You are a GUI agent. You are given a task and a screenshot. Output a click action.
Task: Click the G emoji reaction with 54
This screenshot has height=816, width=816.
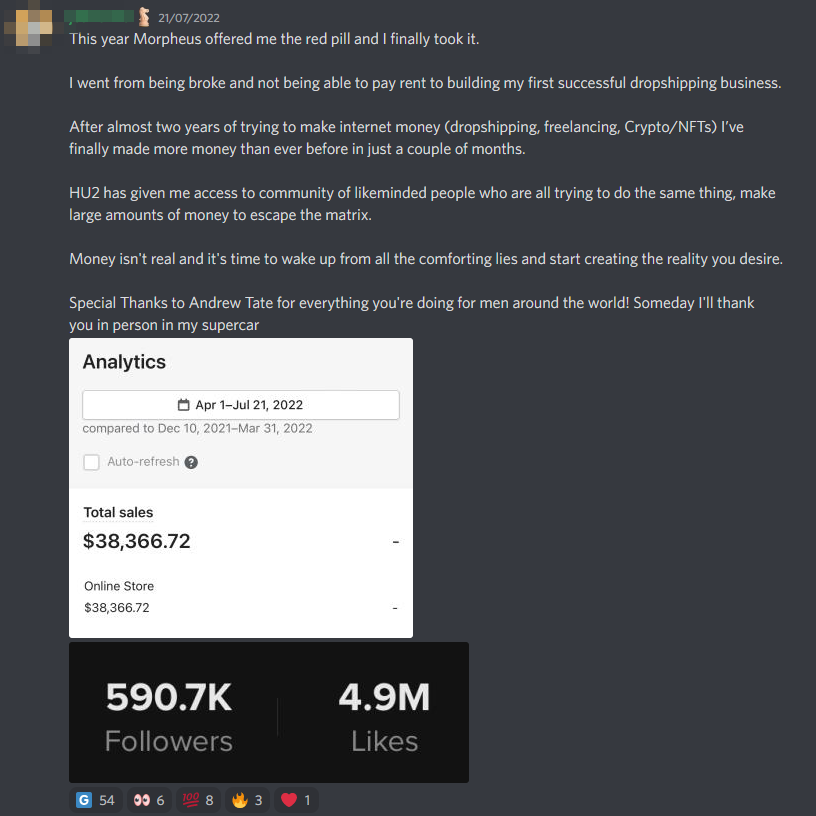[96, 800]
